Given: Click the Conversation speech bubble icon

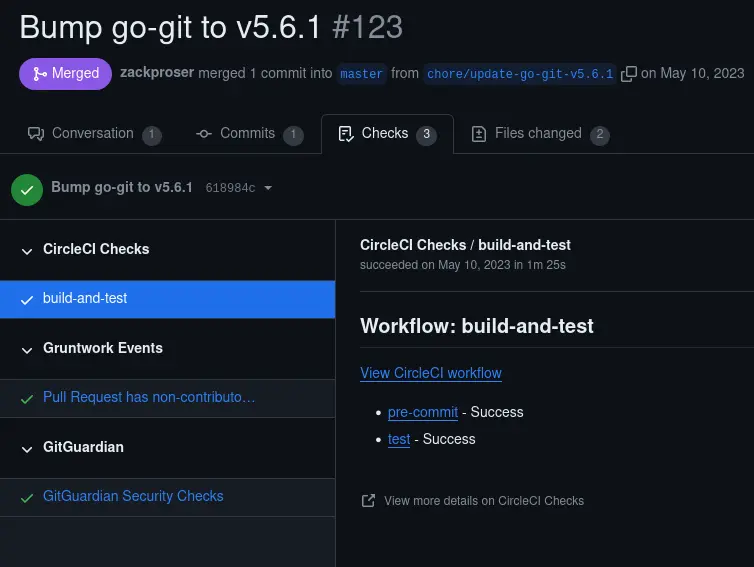Looking at the screenshot, I should [36, 134].
